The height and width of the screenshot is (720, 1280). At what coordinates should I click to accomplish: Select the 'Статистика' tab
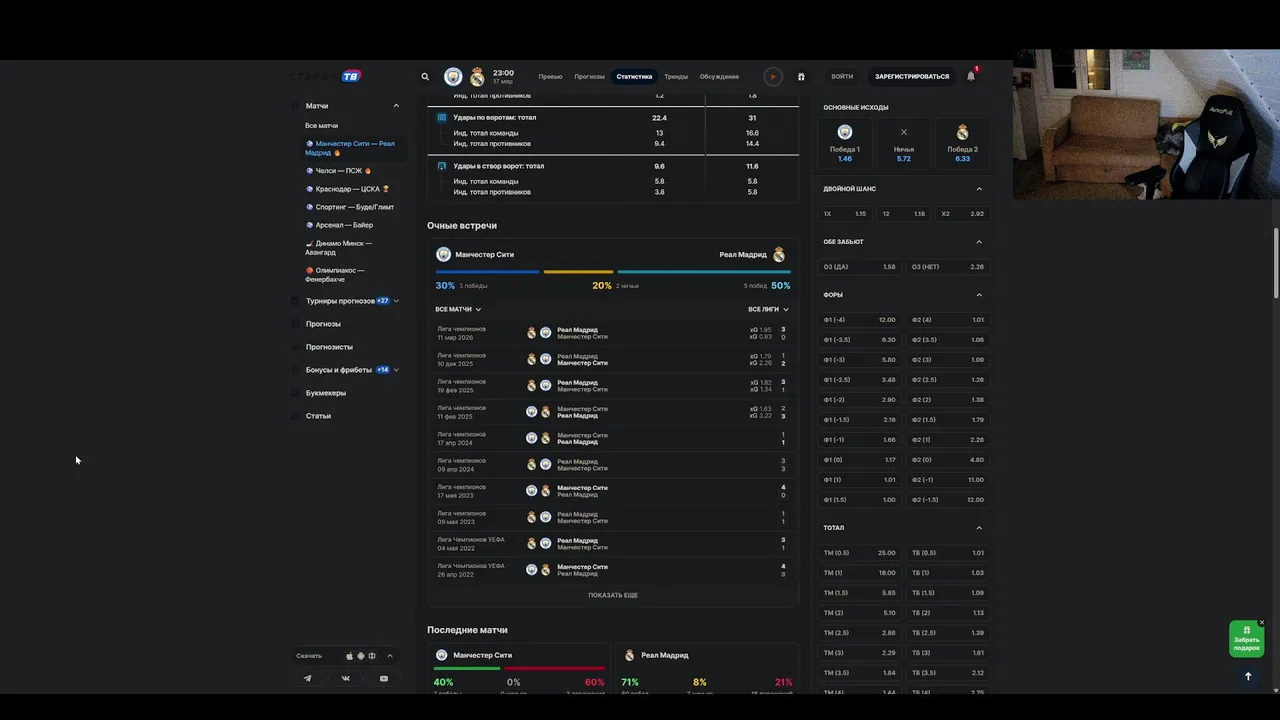(634, 77)
